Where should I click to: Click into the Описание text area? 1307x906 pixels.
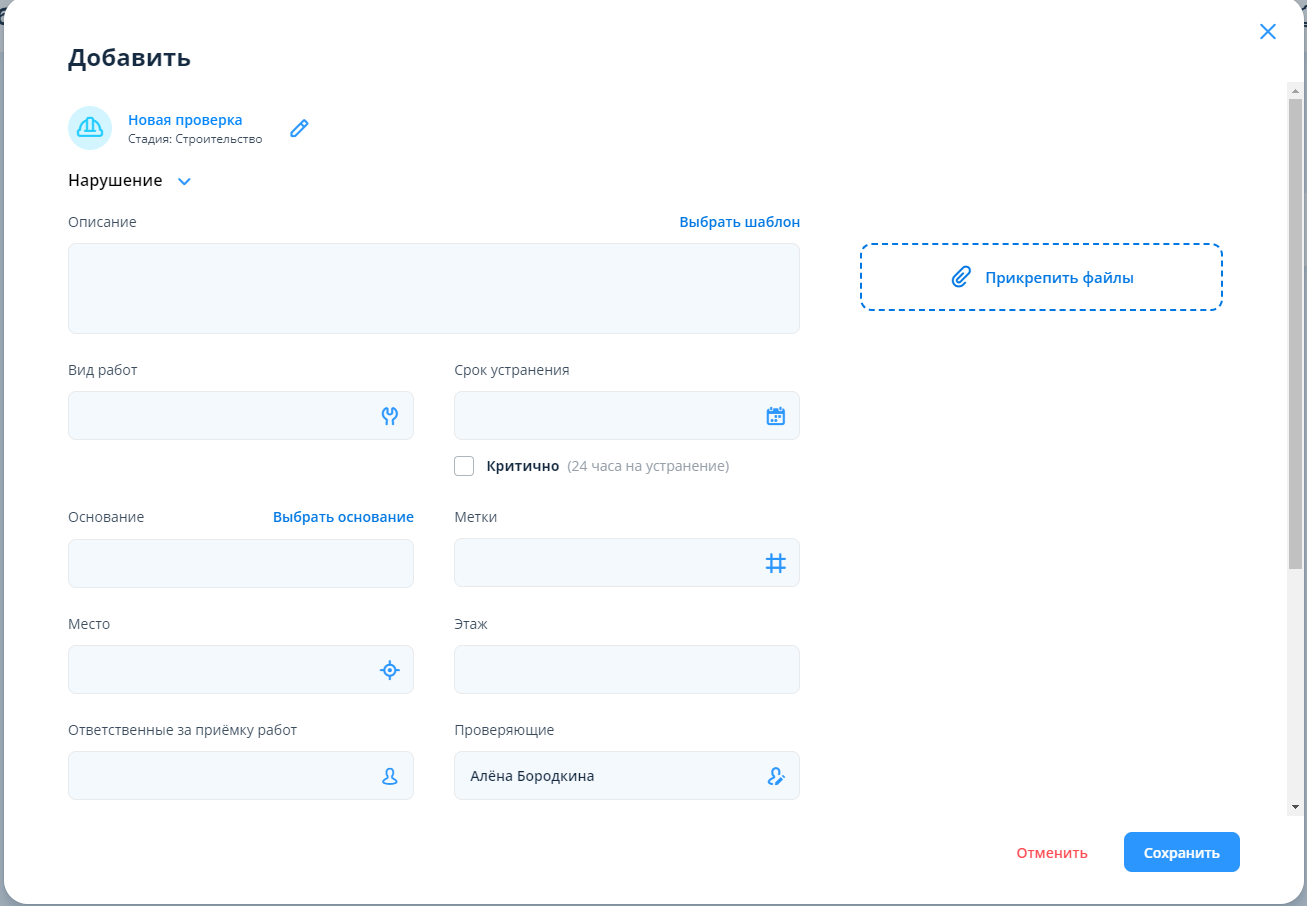pyautogui.click(x=433, y=288)
